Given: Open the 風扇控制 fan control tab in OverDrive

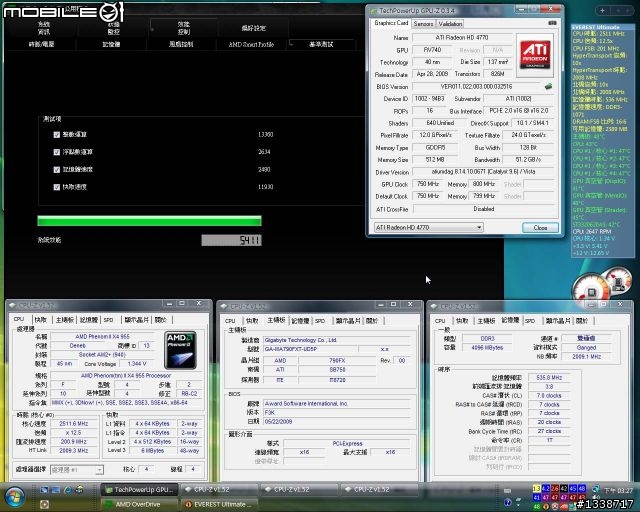Looking at the screenshot, I should [181, 44].
